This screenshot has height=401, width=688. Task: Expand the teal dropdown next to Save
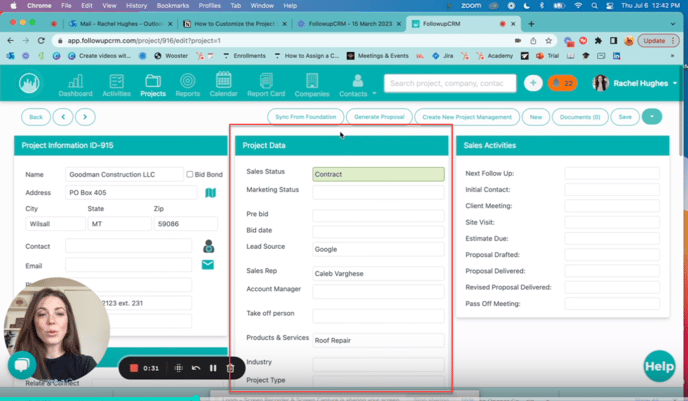click(652, 117)
